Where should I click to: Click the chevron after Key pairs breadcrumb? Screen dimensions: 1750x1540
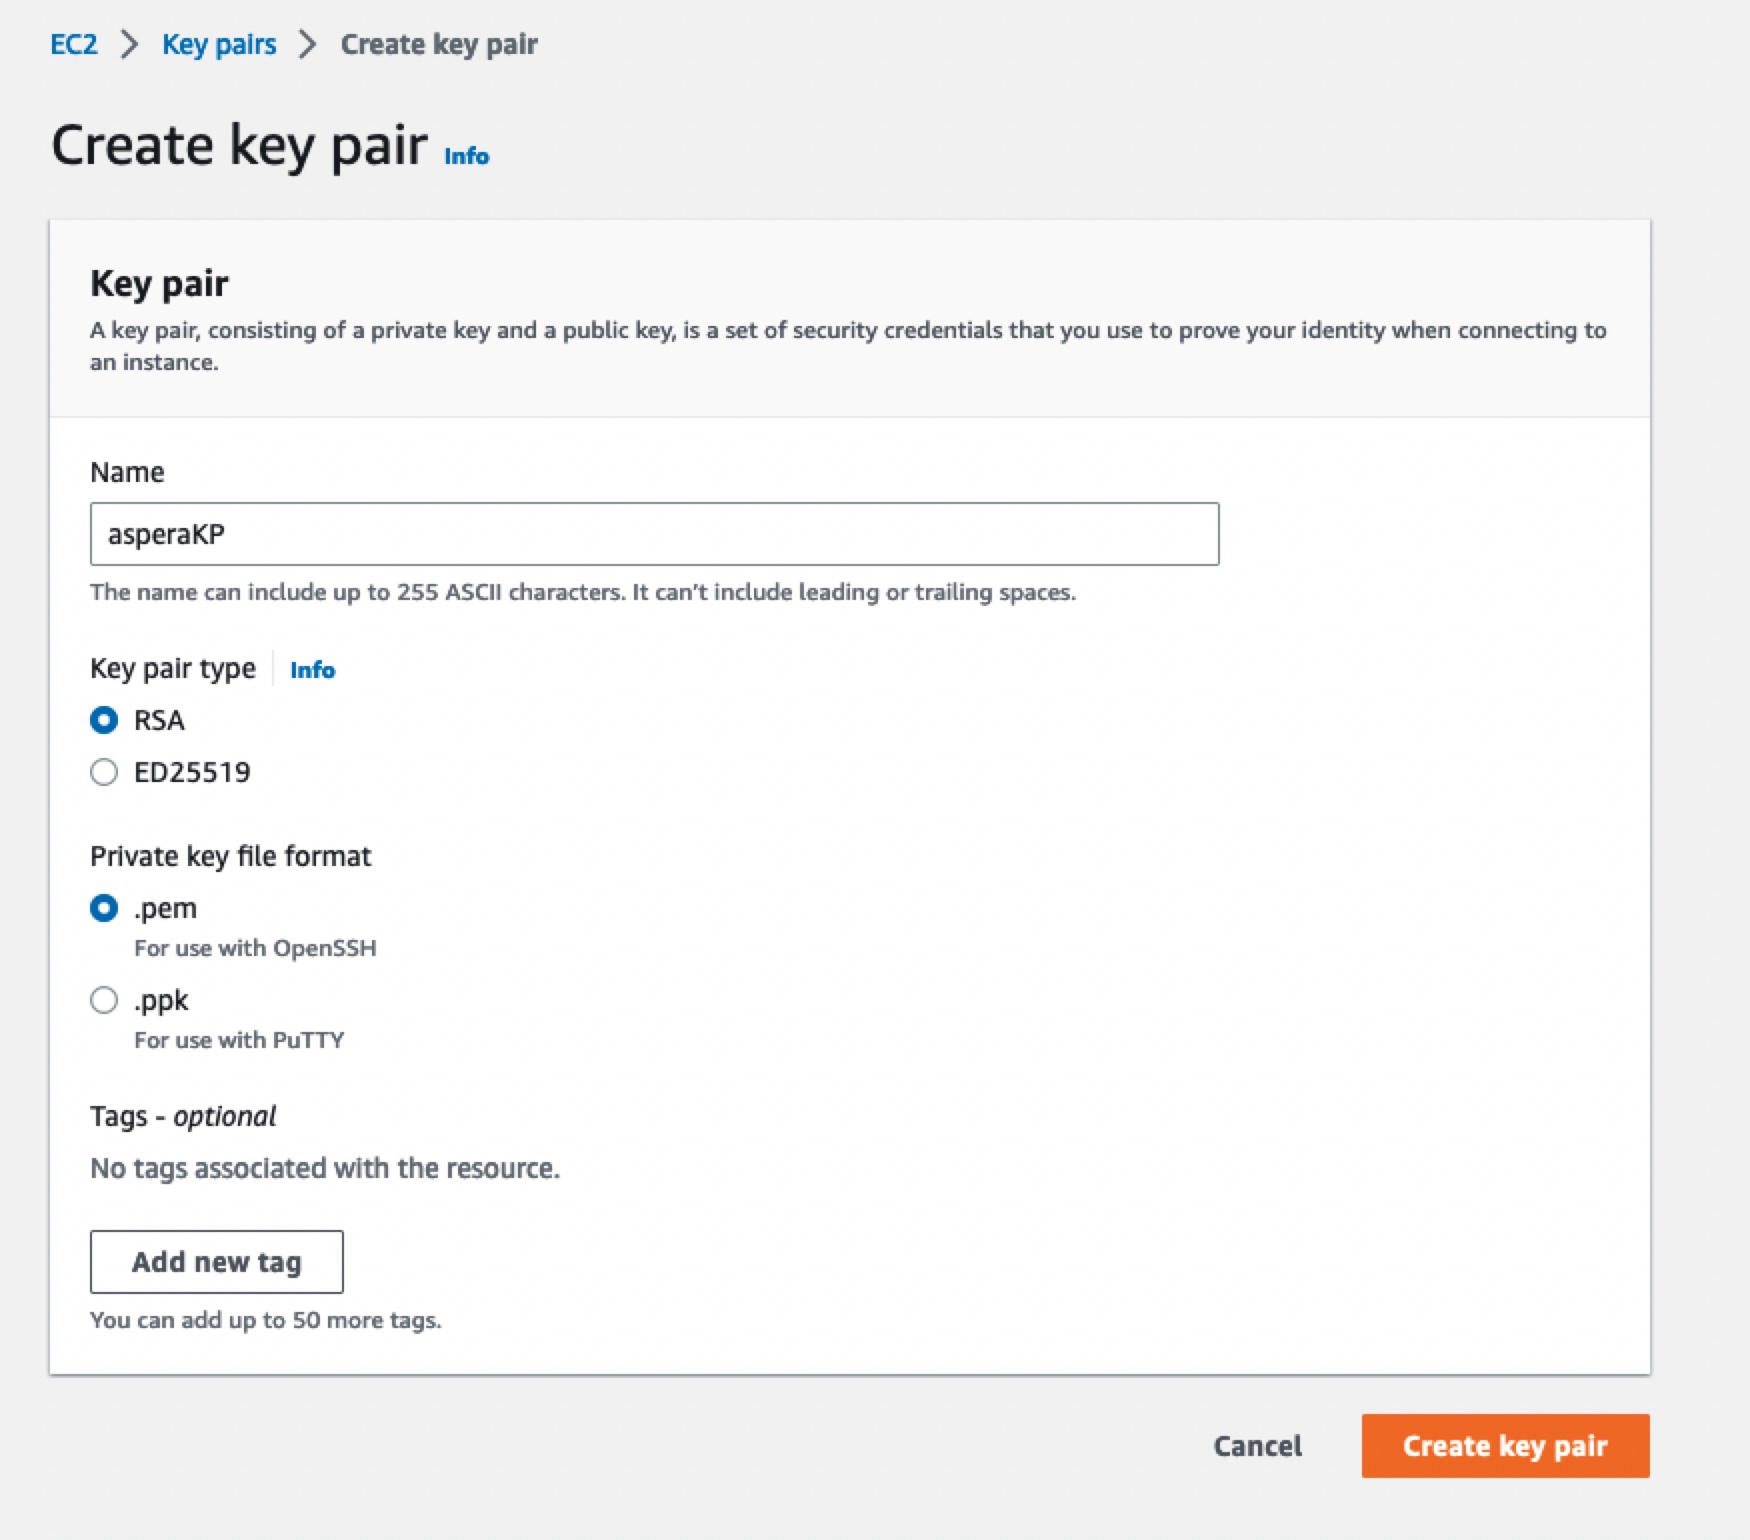coord(308,44)
